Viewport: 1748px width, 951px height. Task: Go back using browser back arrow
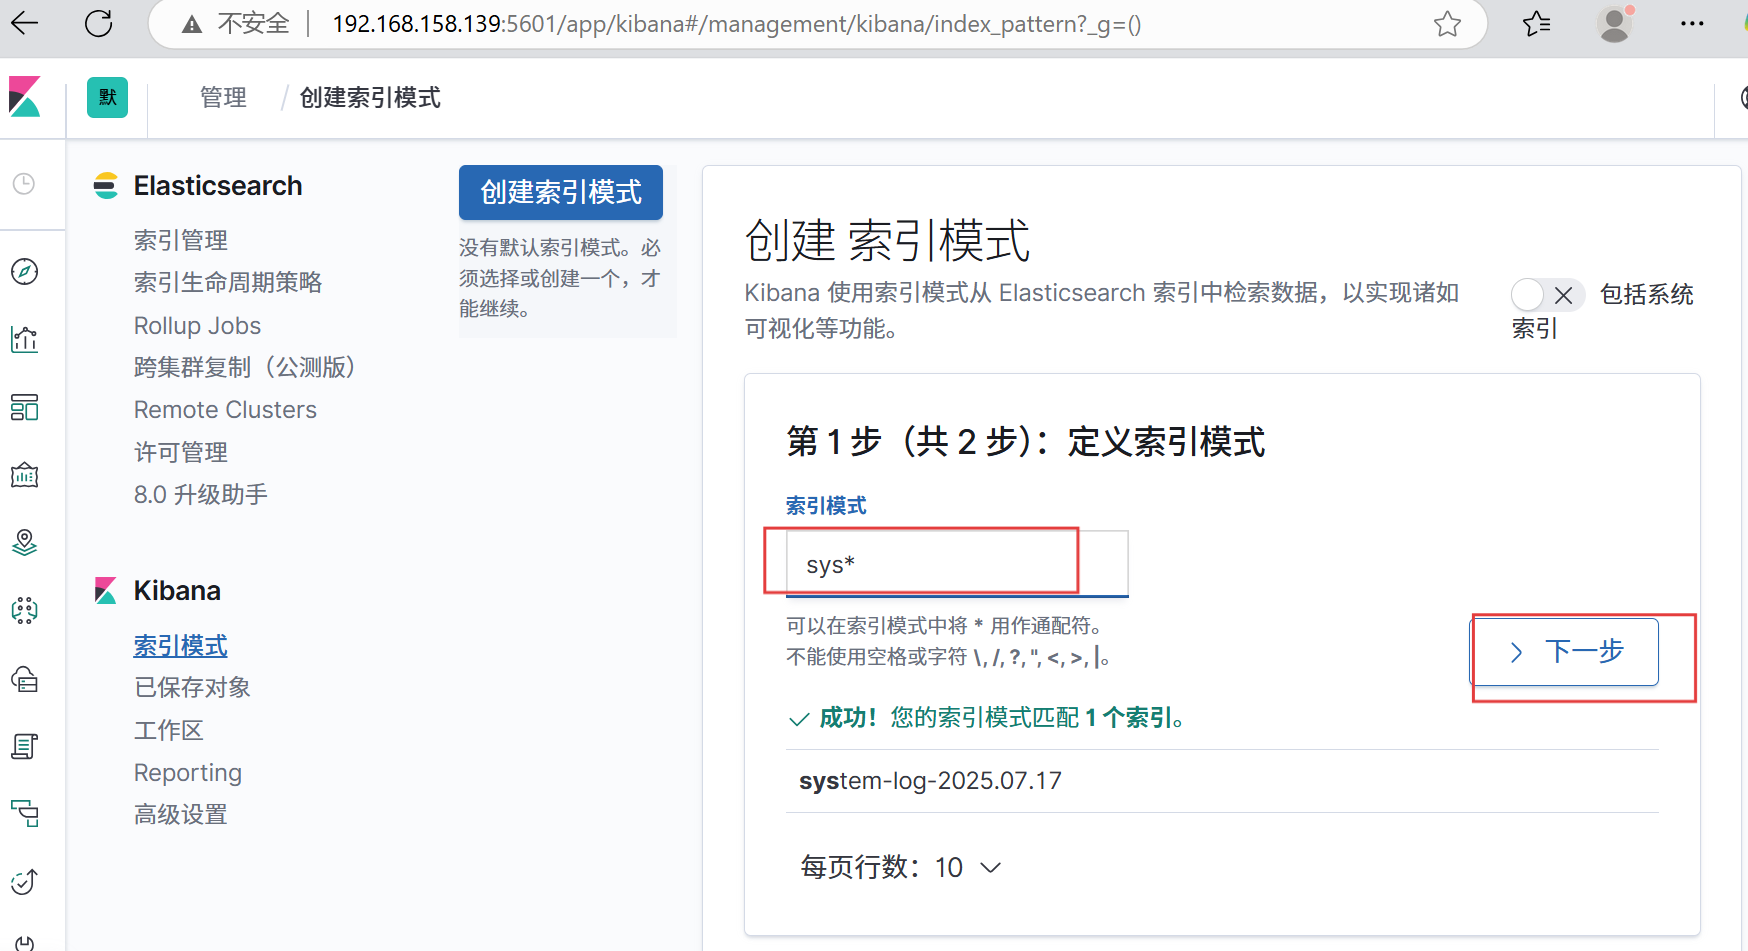(x=24, y=23)
